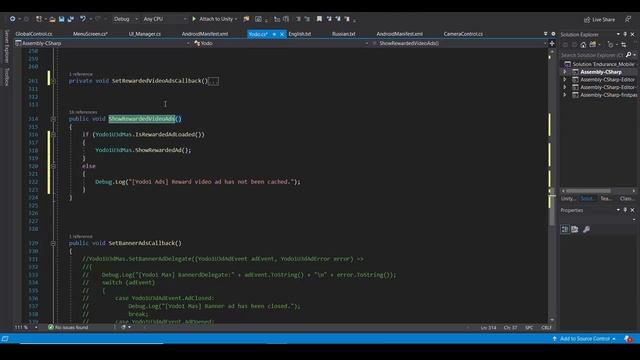Switch to the Russian.txt tab
The image size is (640, 360).
point(344,34)
